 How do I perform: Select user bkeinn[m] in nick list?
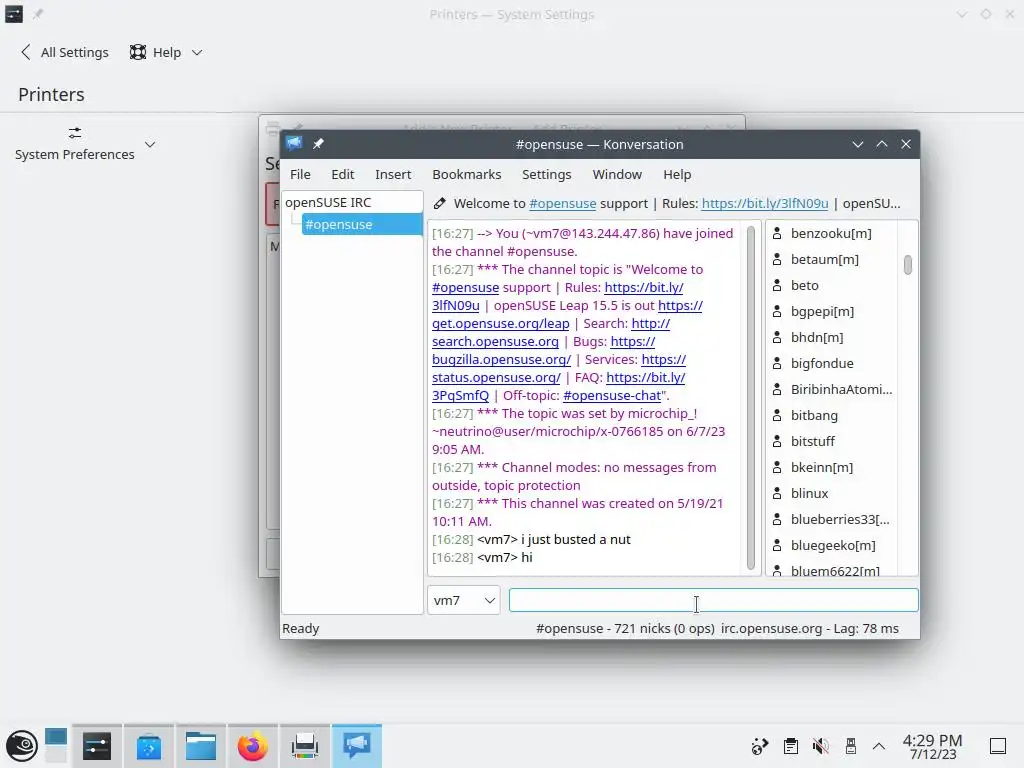[x=822, y=467]
